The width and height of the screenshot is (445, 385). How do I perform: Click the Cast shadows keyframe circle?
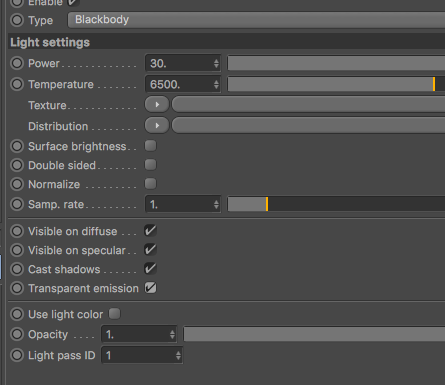click(x=17, y=269)
